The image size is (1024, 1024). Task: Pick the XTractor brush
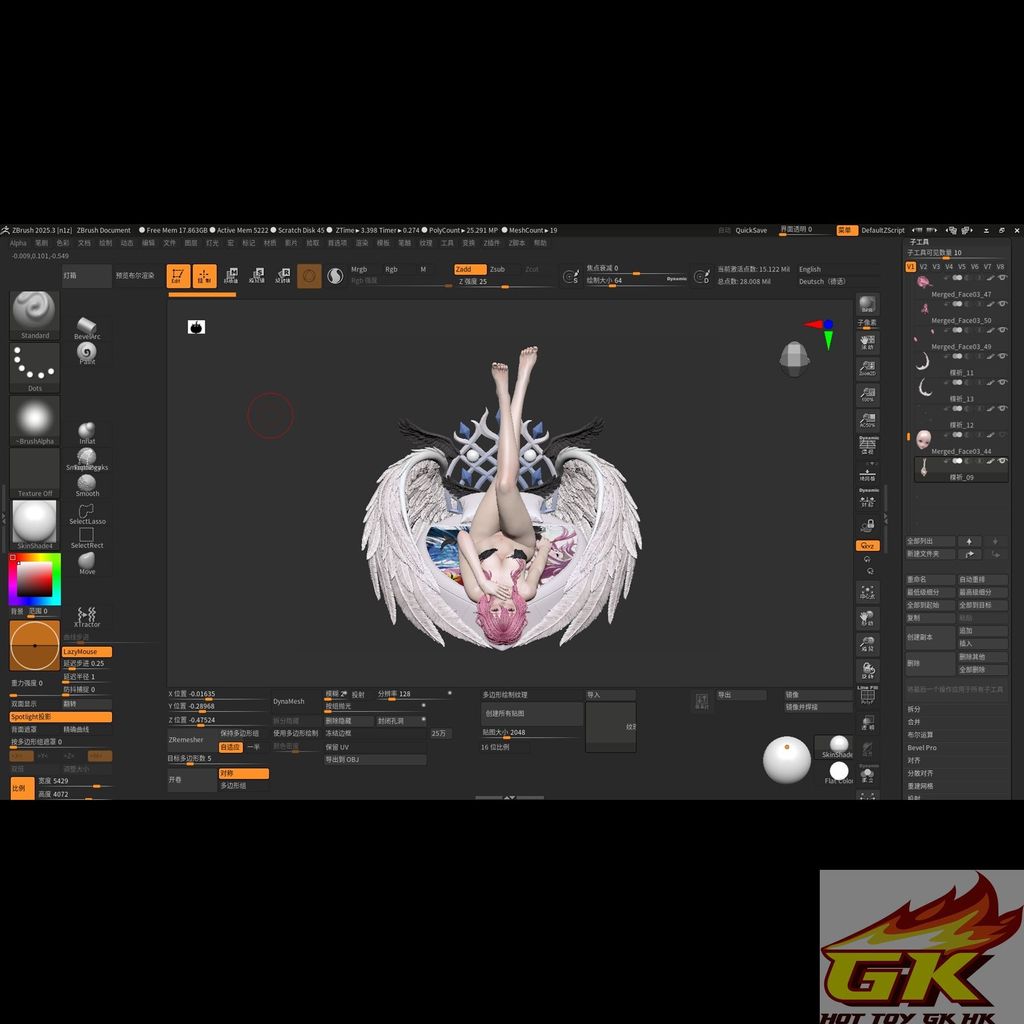coord(87,617)
